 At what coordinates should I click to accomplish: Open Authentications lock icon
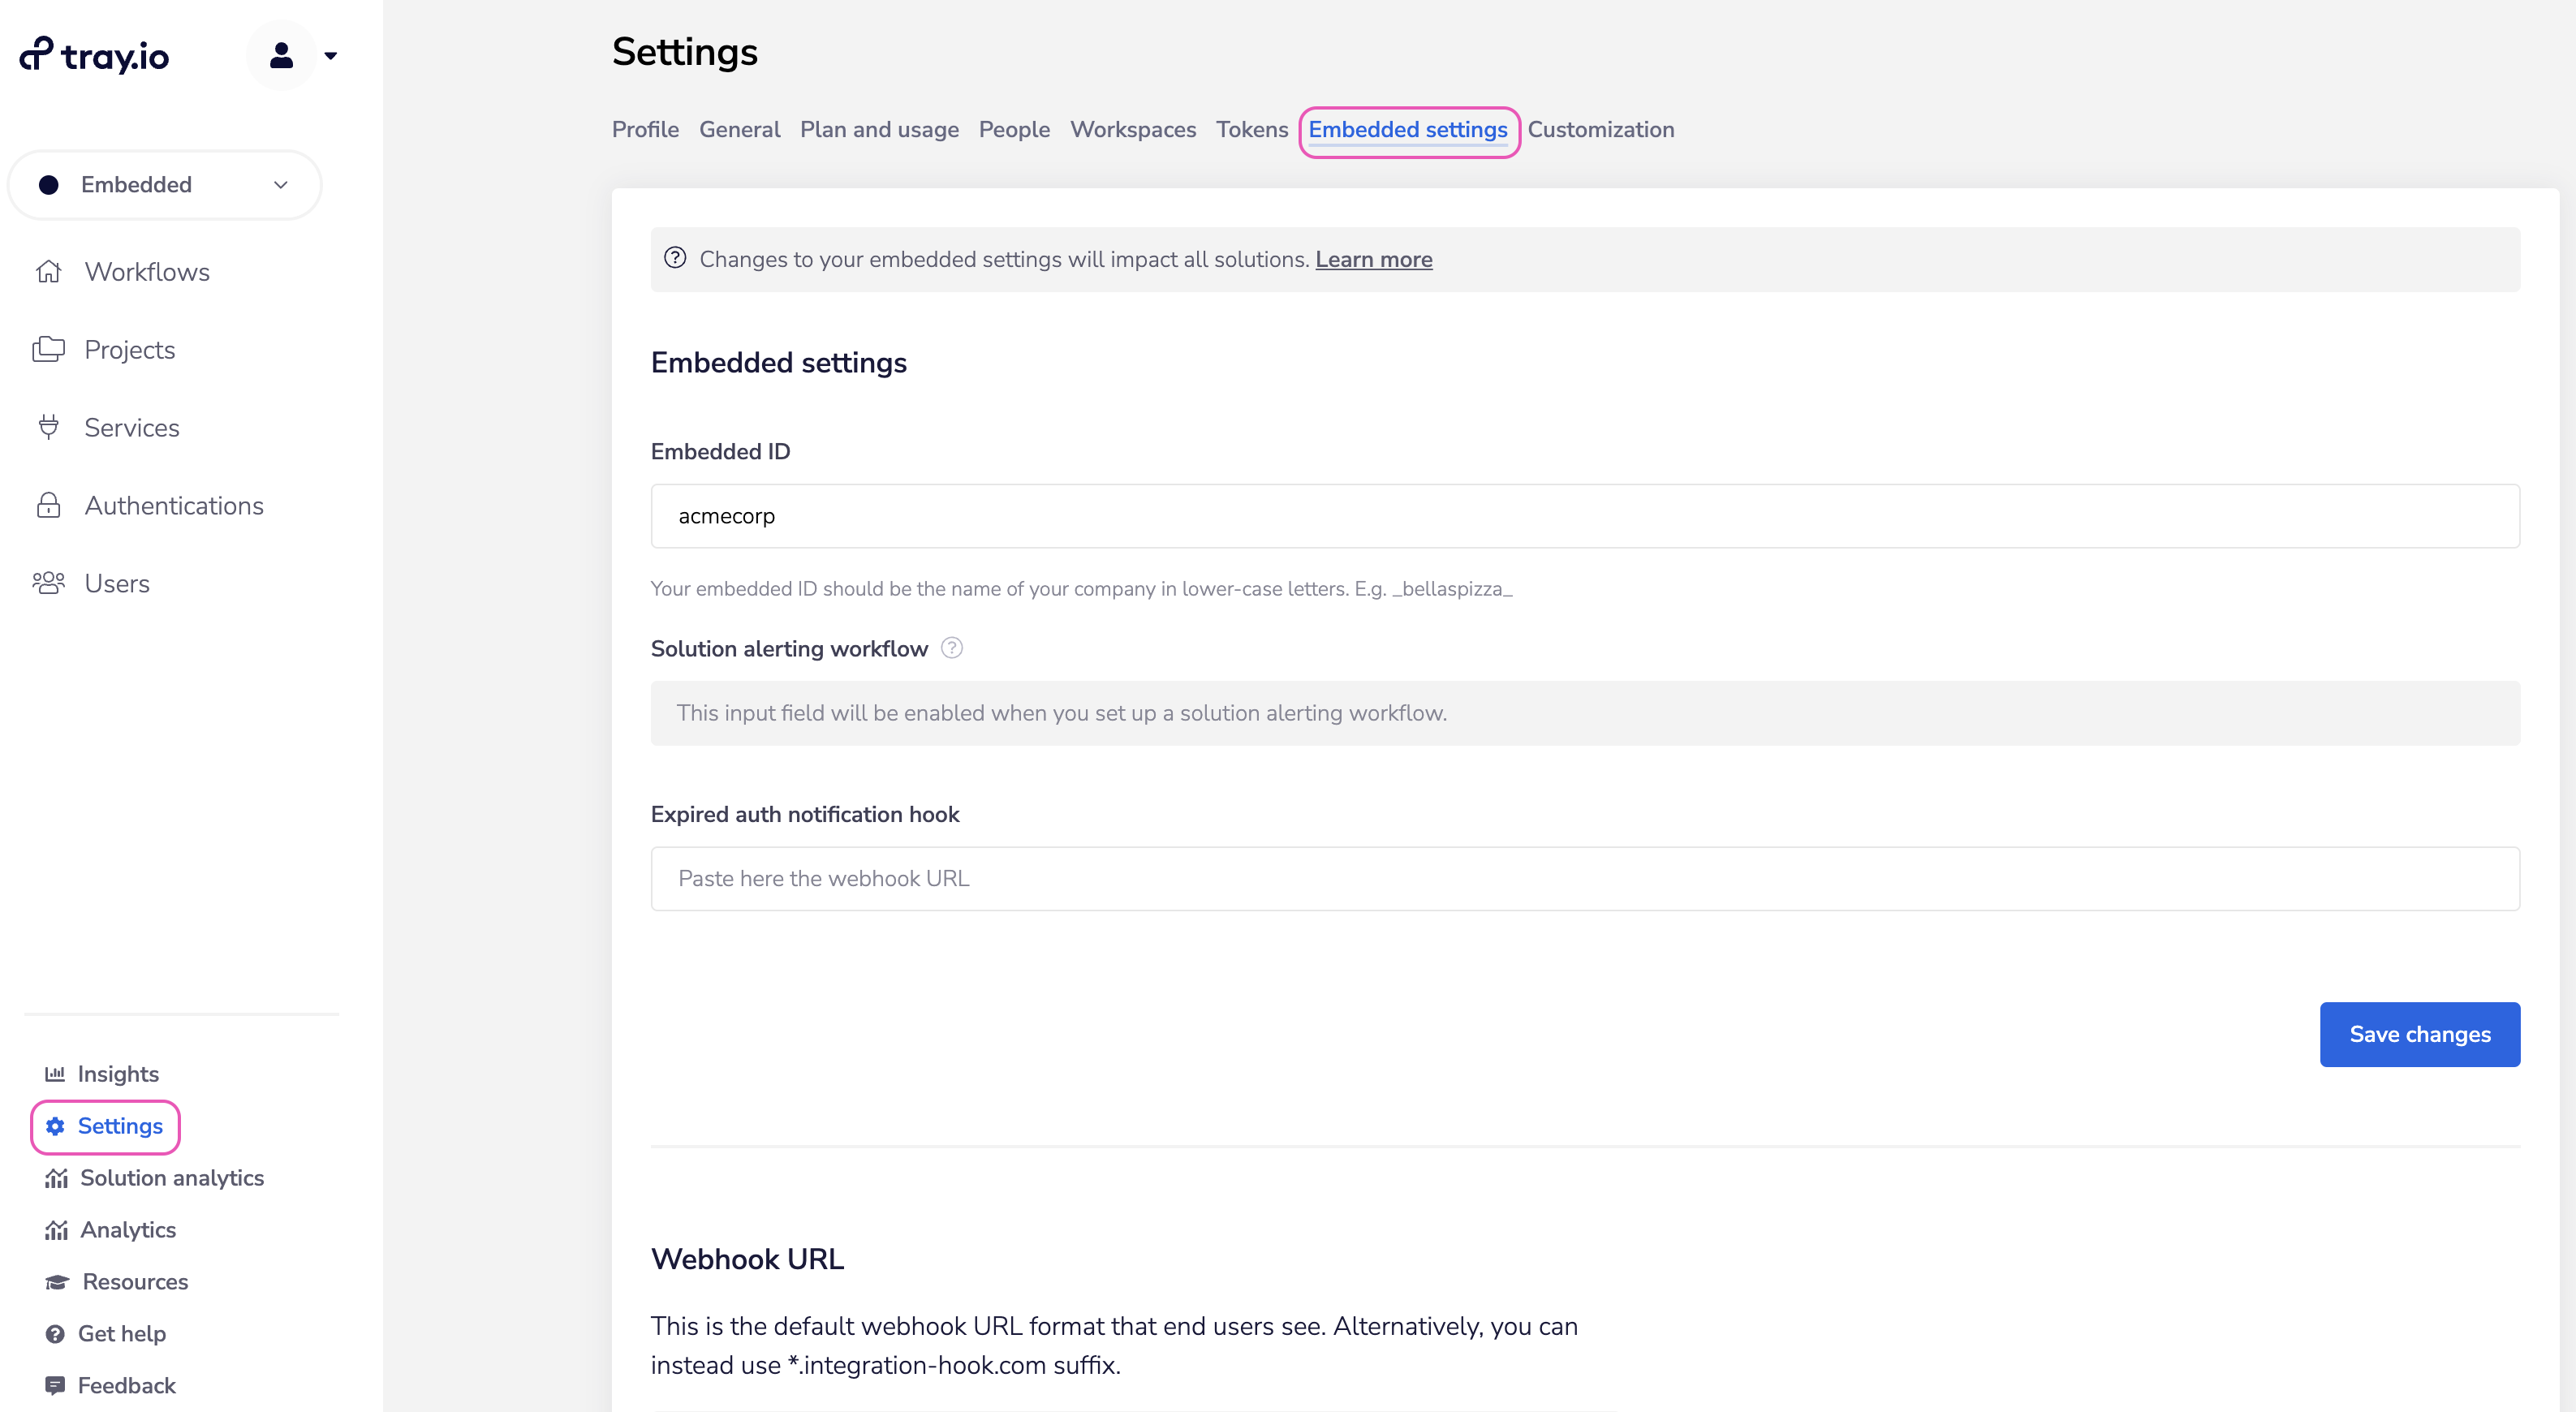click(x=48, y=506)
